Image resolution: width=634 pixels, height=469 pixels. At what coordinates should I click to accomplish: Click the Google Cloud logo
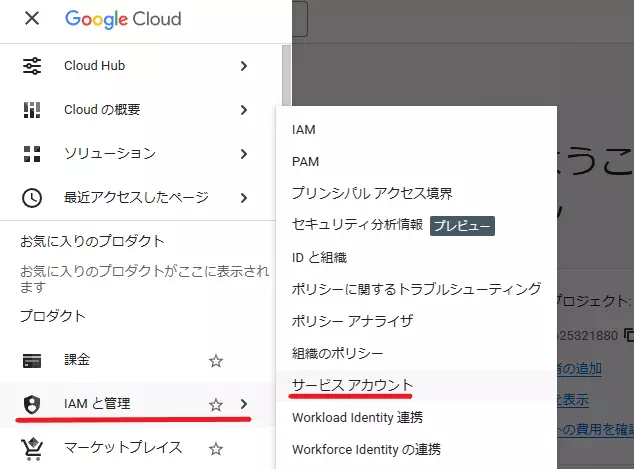[123, 19]
